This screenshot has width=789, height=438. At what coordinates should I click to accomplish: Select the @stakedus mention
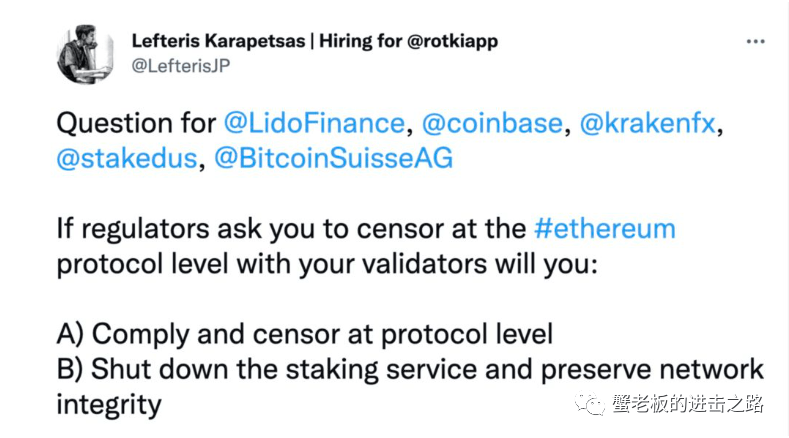[127, 159]
